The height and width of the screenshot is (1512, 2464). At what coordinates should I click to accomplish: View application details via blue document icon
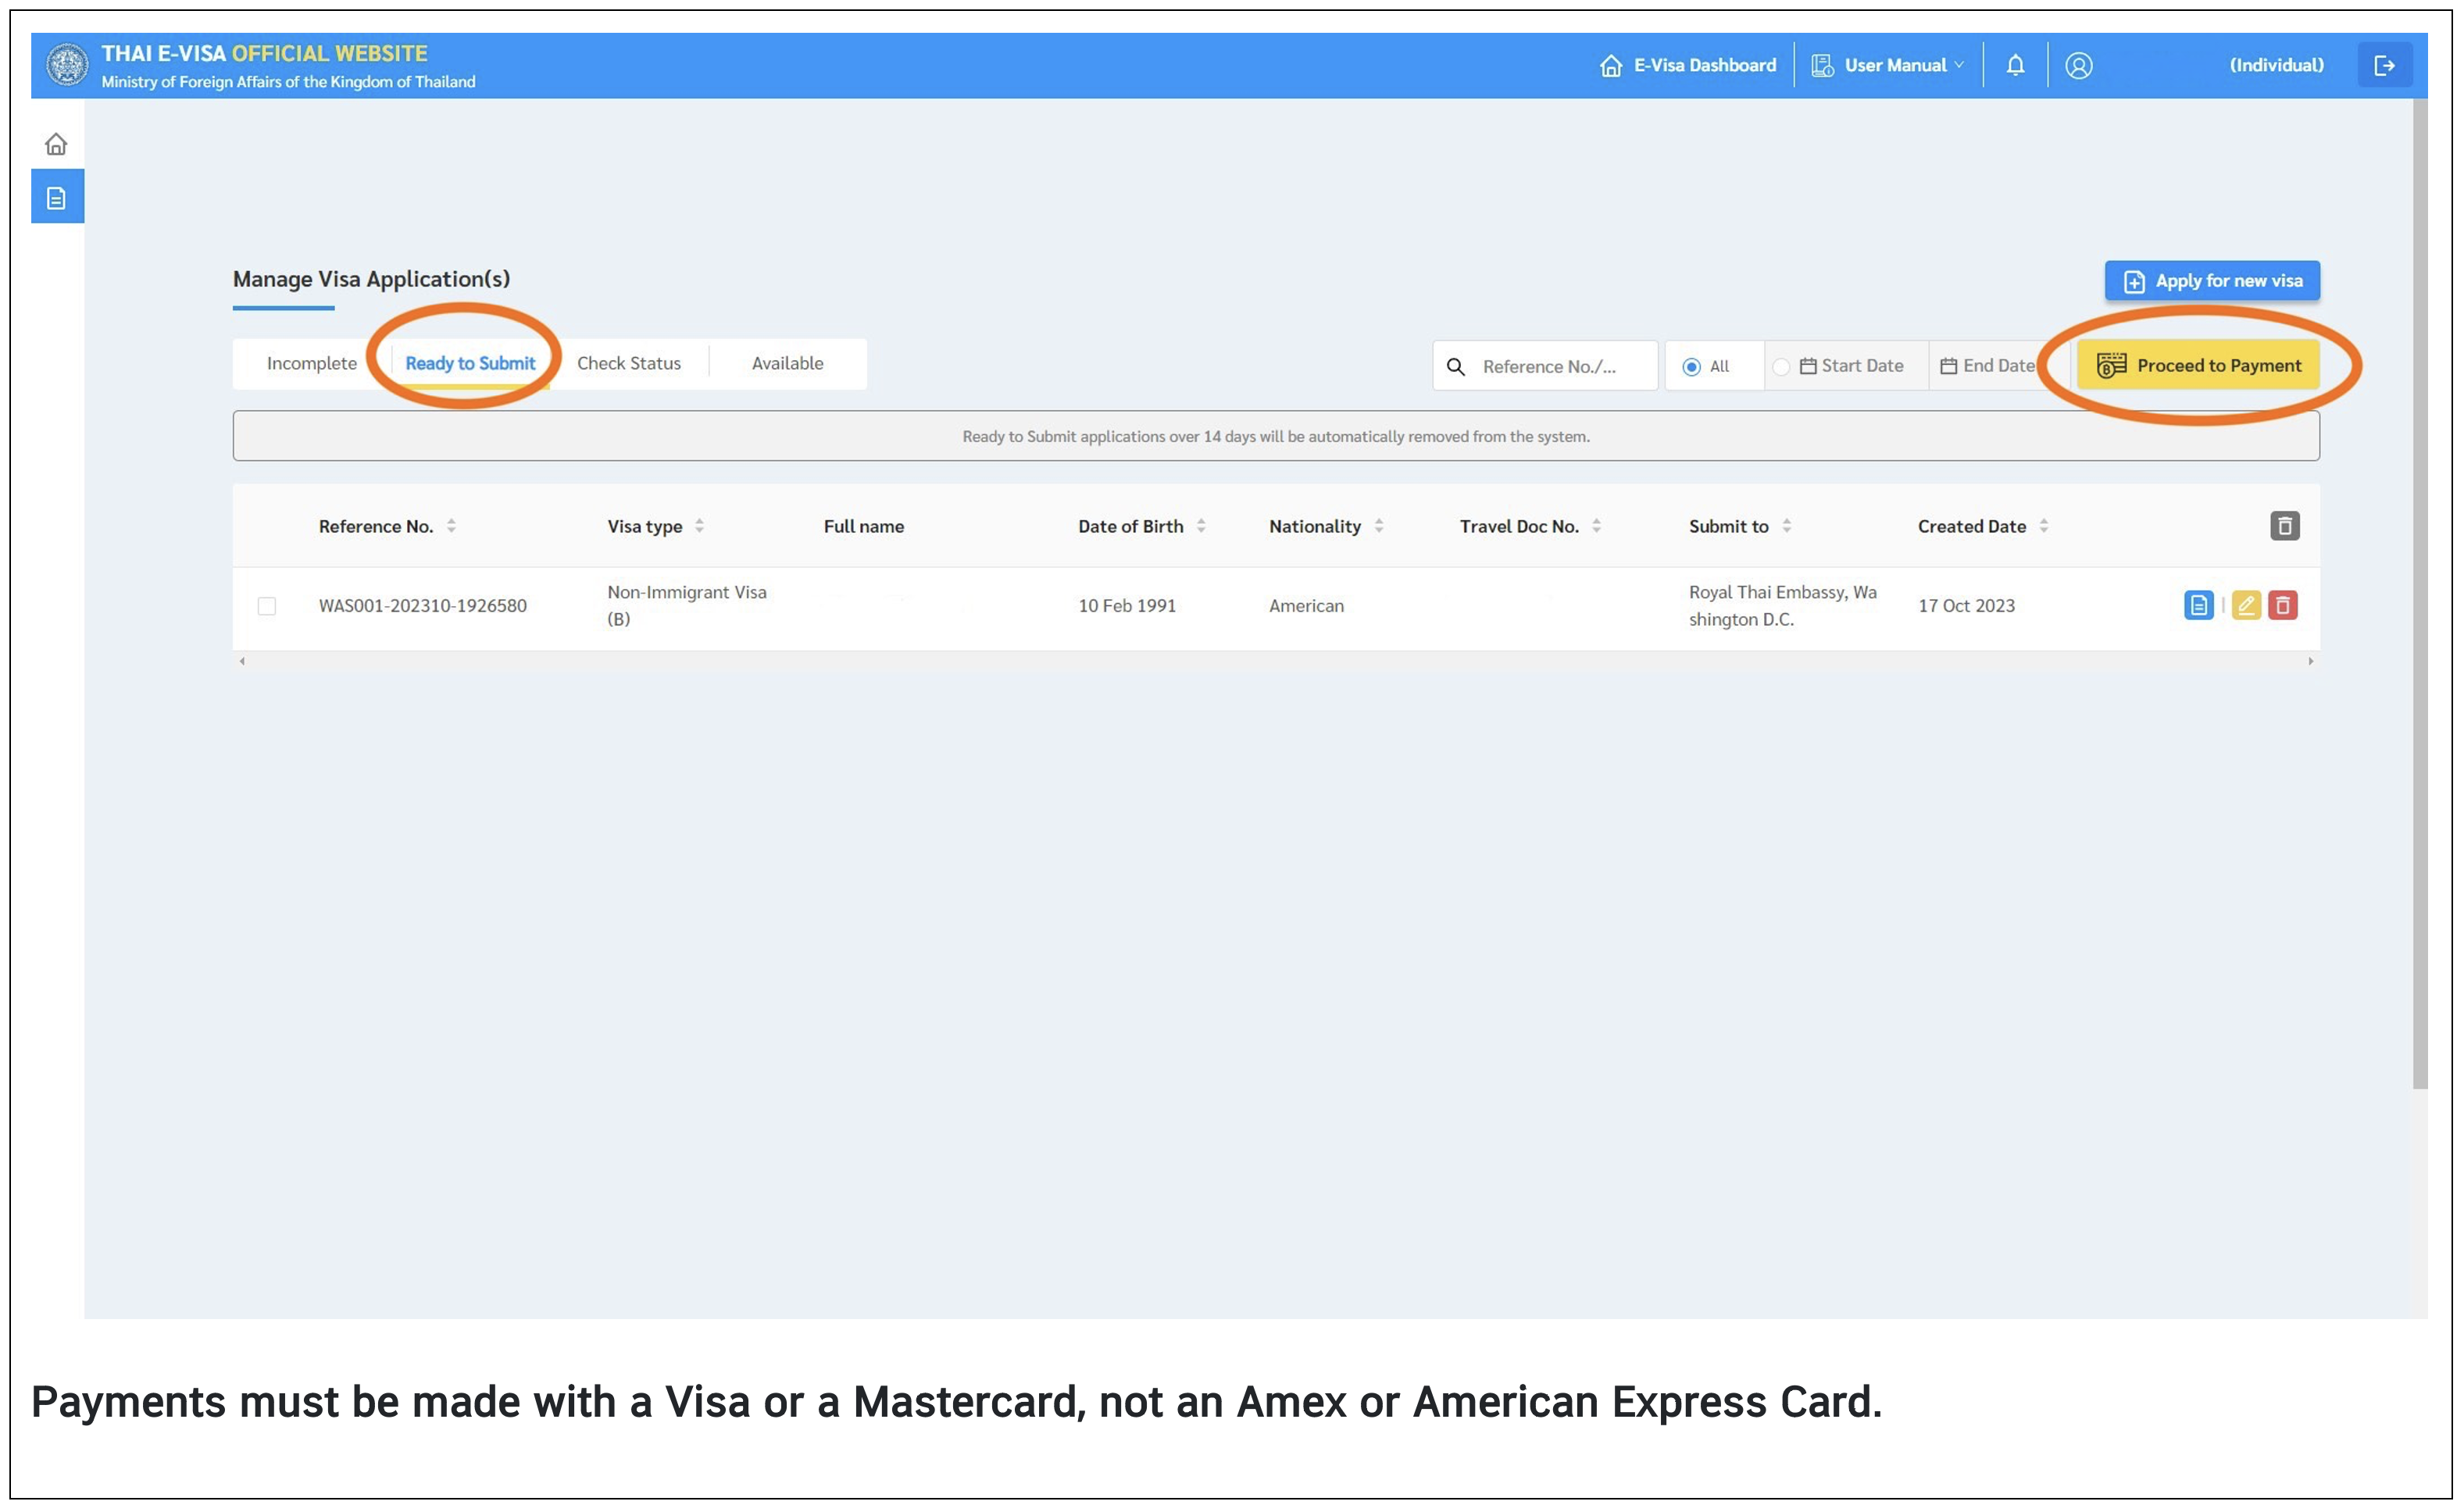2198,605
